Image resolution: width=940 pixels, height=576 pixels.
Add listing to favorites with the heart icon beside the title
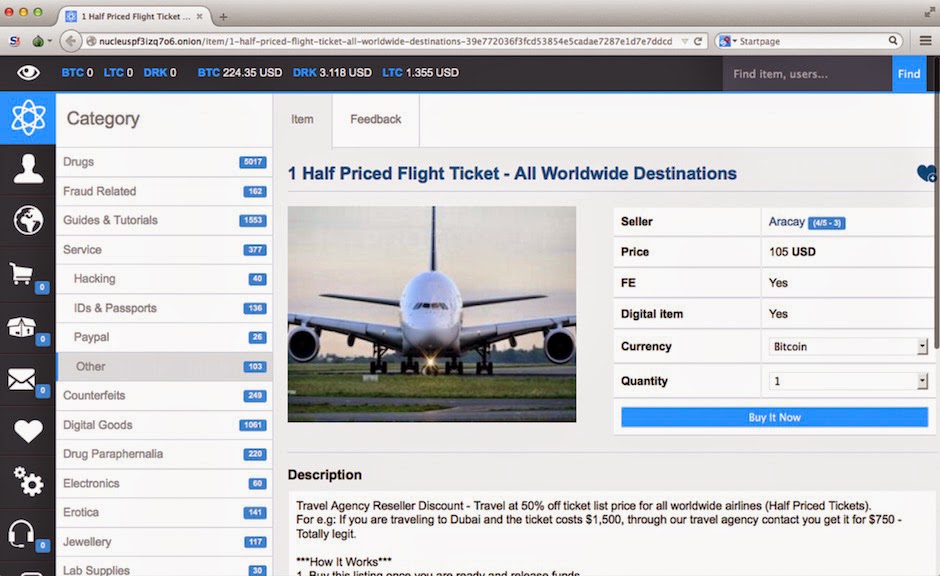(x=926, y=173)
